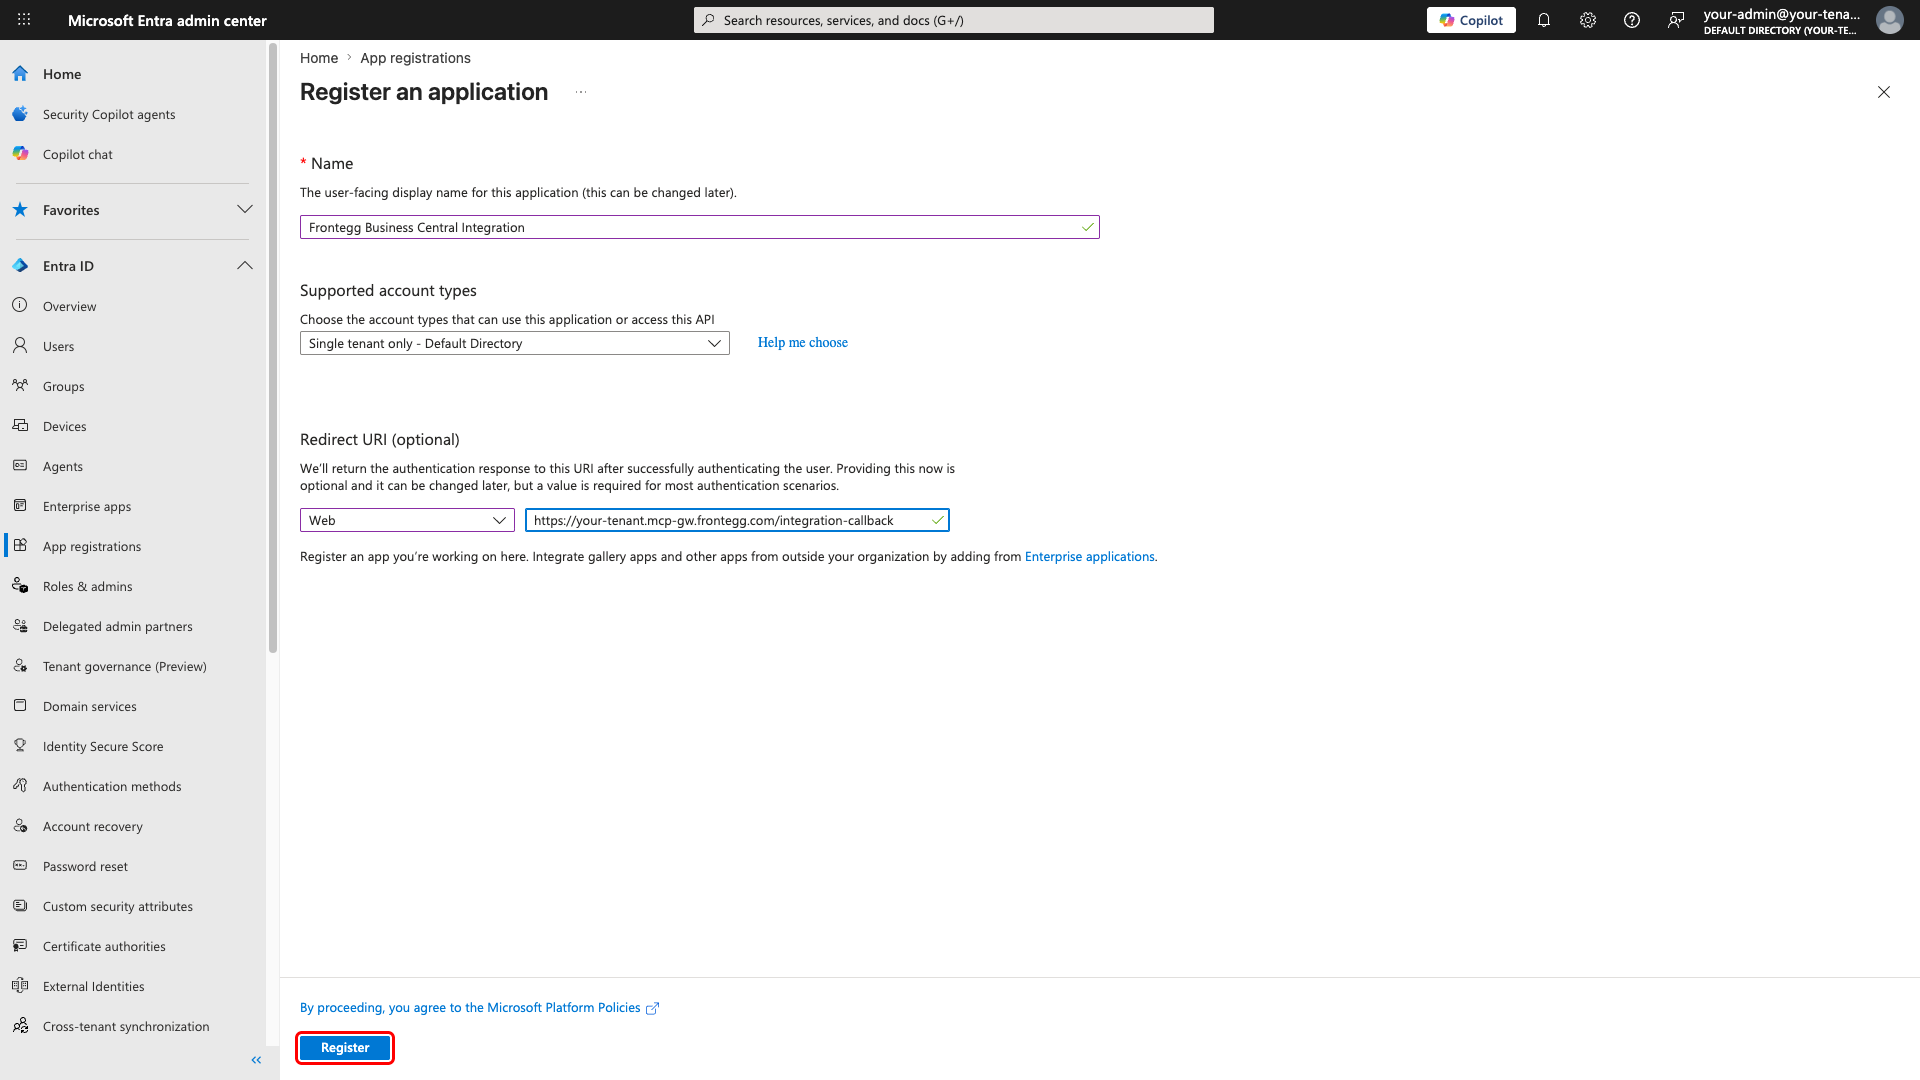Open notifications bell icon
Viewport: 1920px width, 1080px height.
pos(1544,20)
